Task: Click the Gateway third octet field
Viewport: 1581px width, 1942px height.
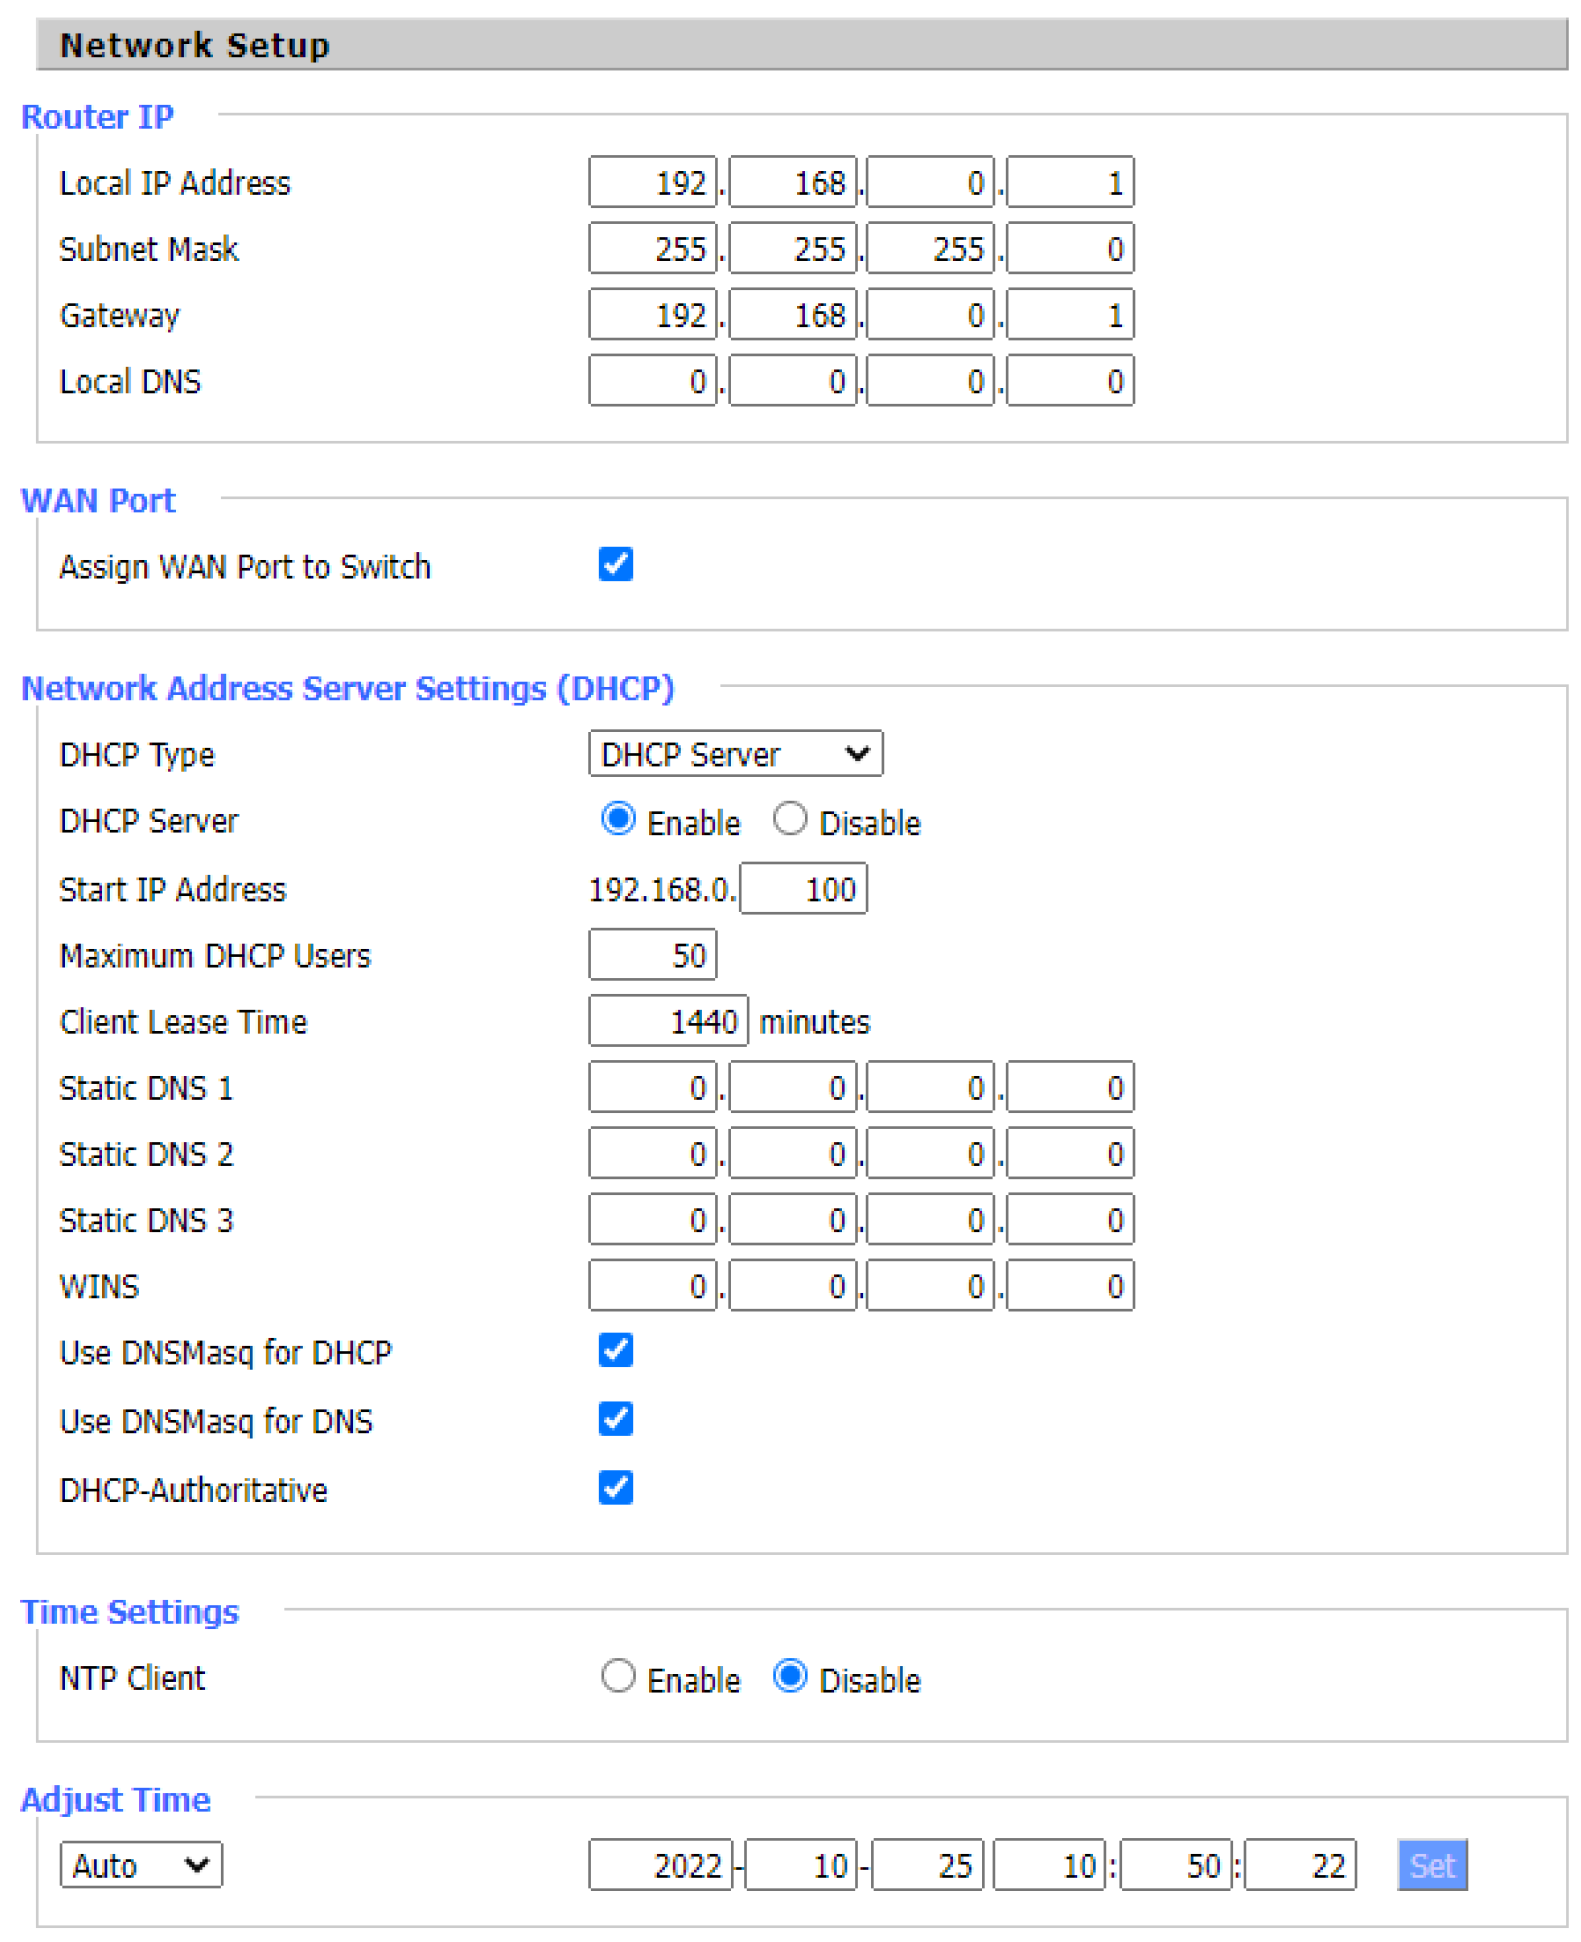Action: [x=930, y=316]
